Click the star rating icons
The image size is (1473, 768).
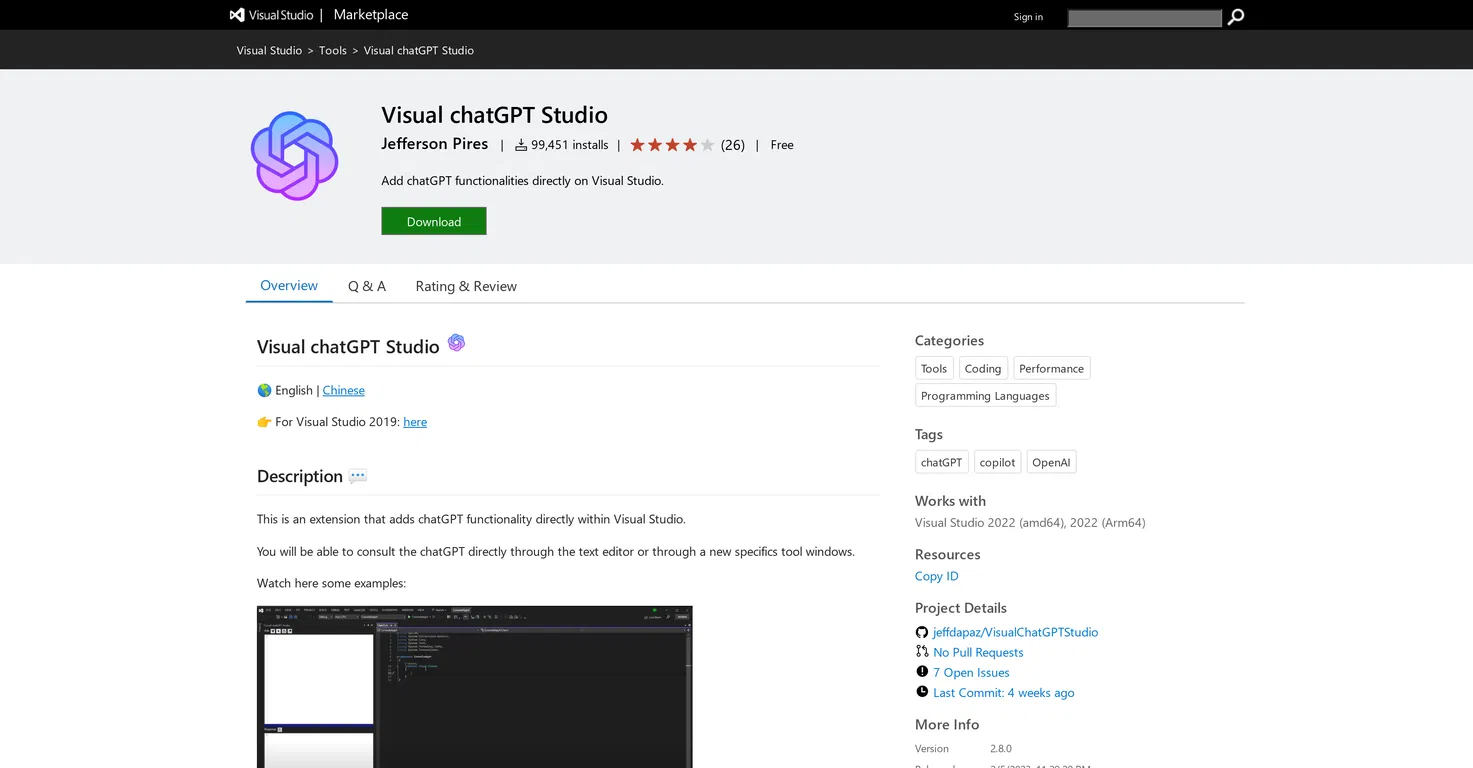coord(672,145)
